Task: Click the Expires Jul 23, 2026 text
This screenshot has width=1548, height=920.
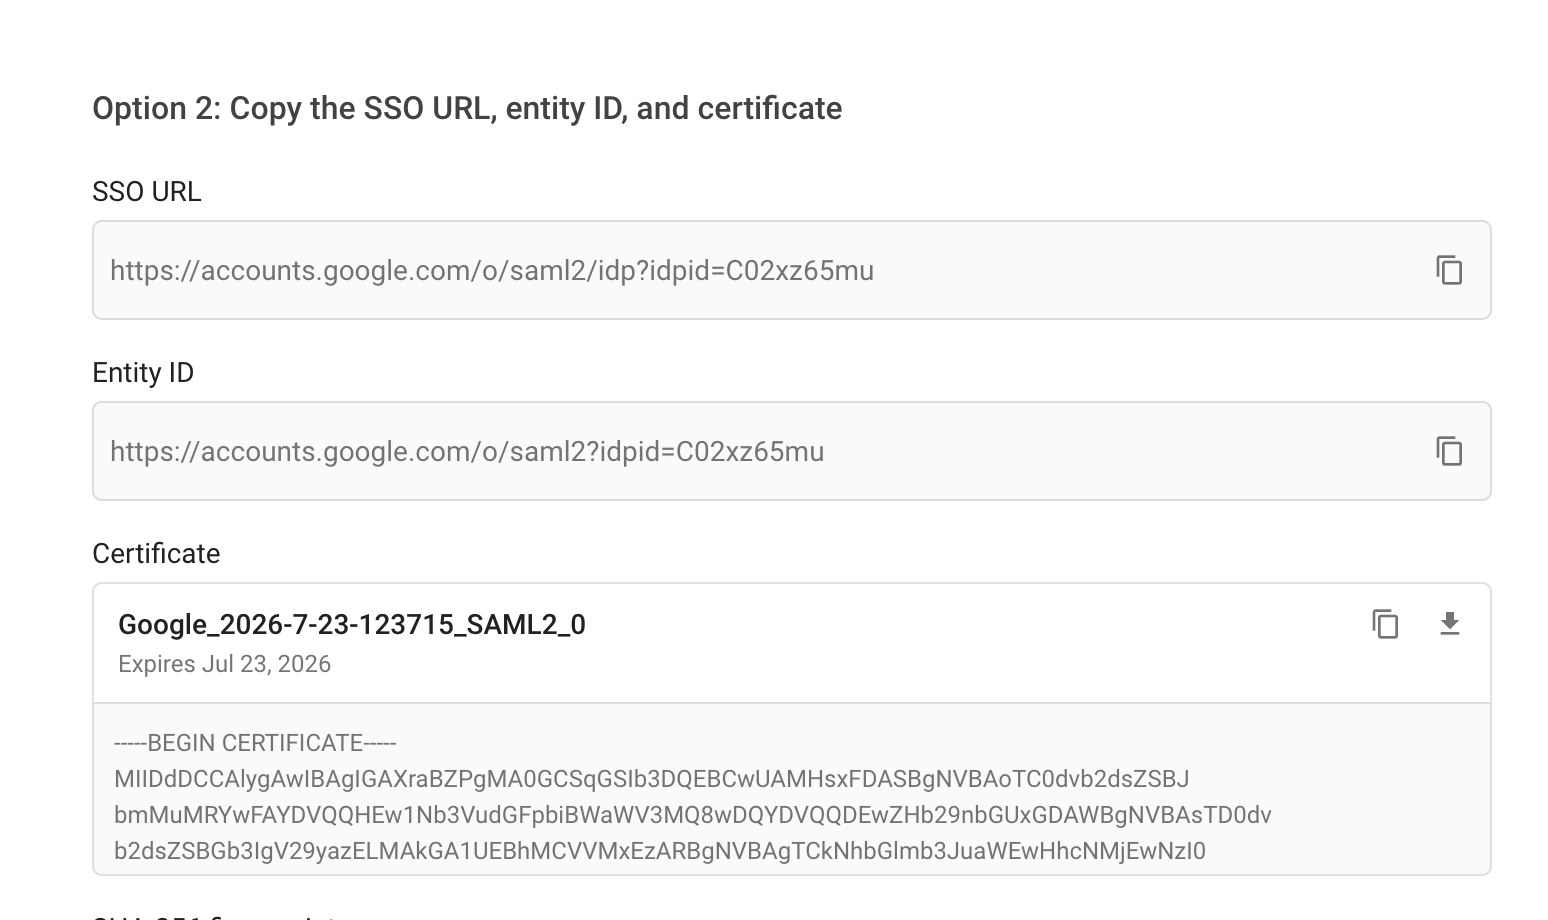Action: coord(224,664)
